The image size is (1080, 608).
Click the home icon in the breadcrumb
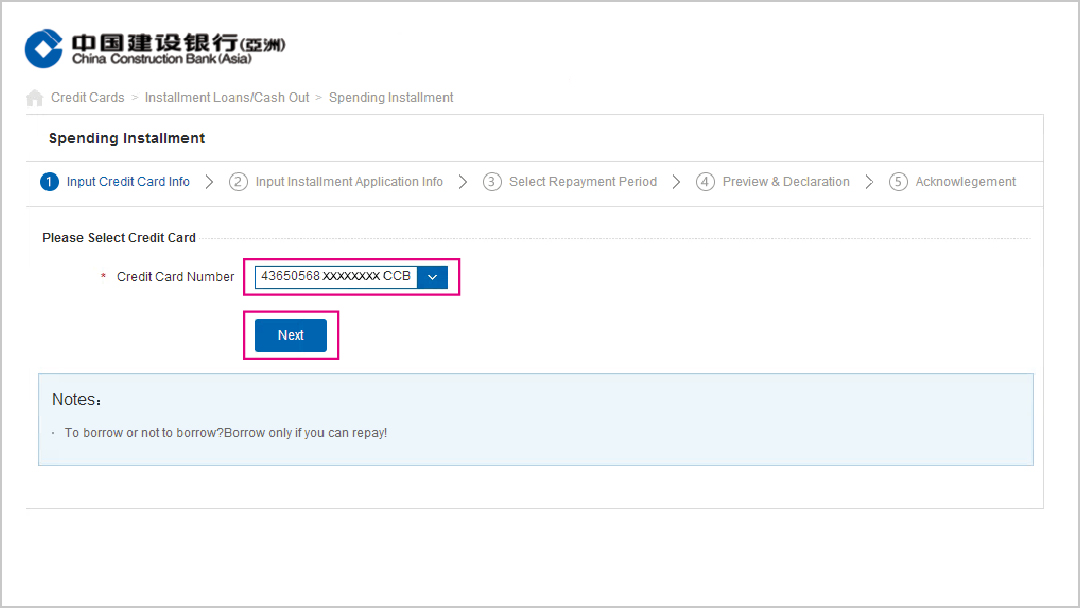(x=34, y=98)
